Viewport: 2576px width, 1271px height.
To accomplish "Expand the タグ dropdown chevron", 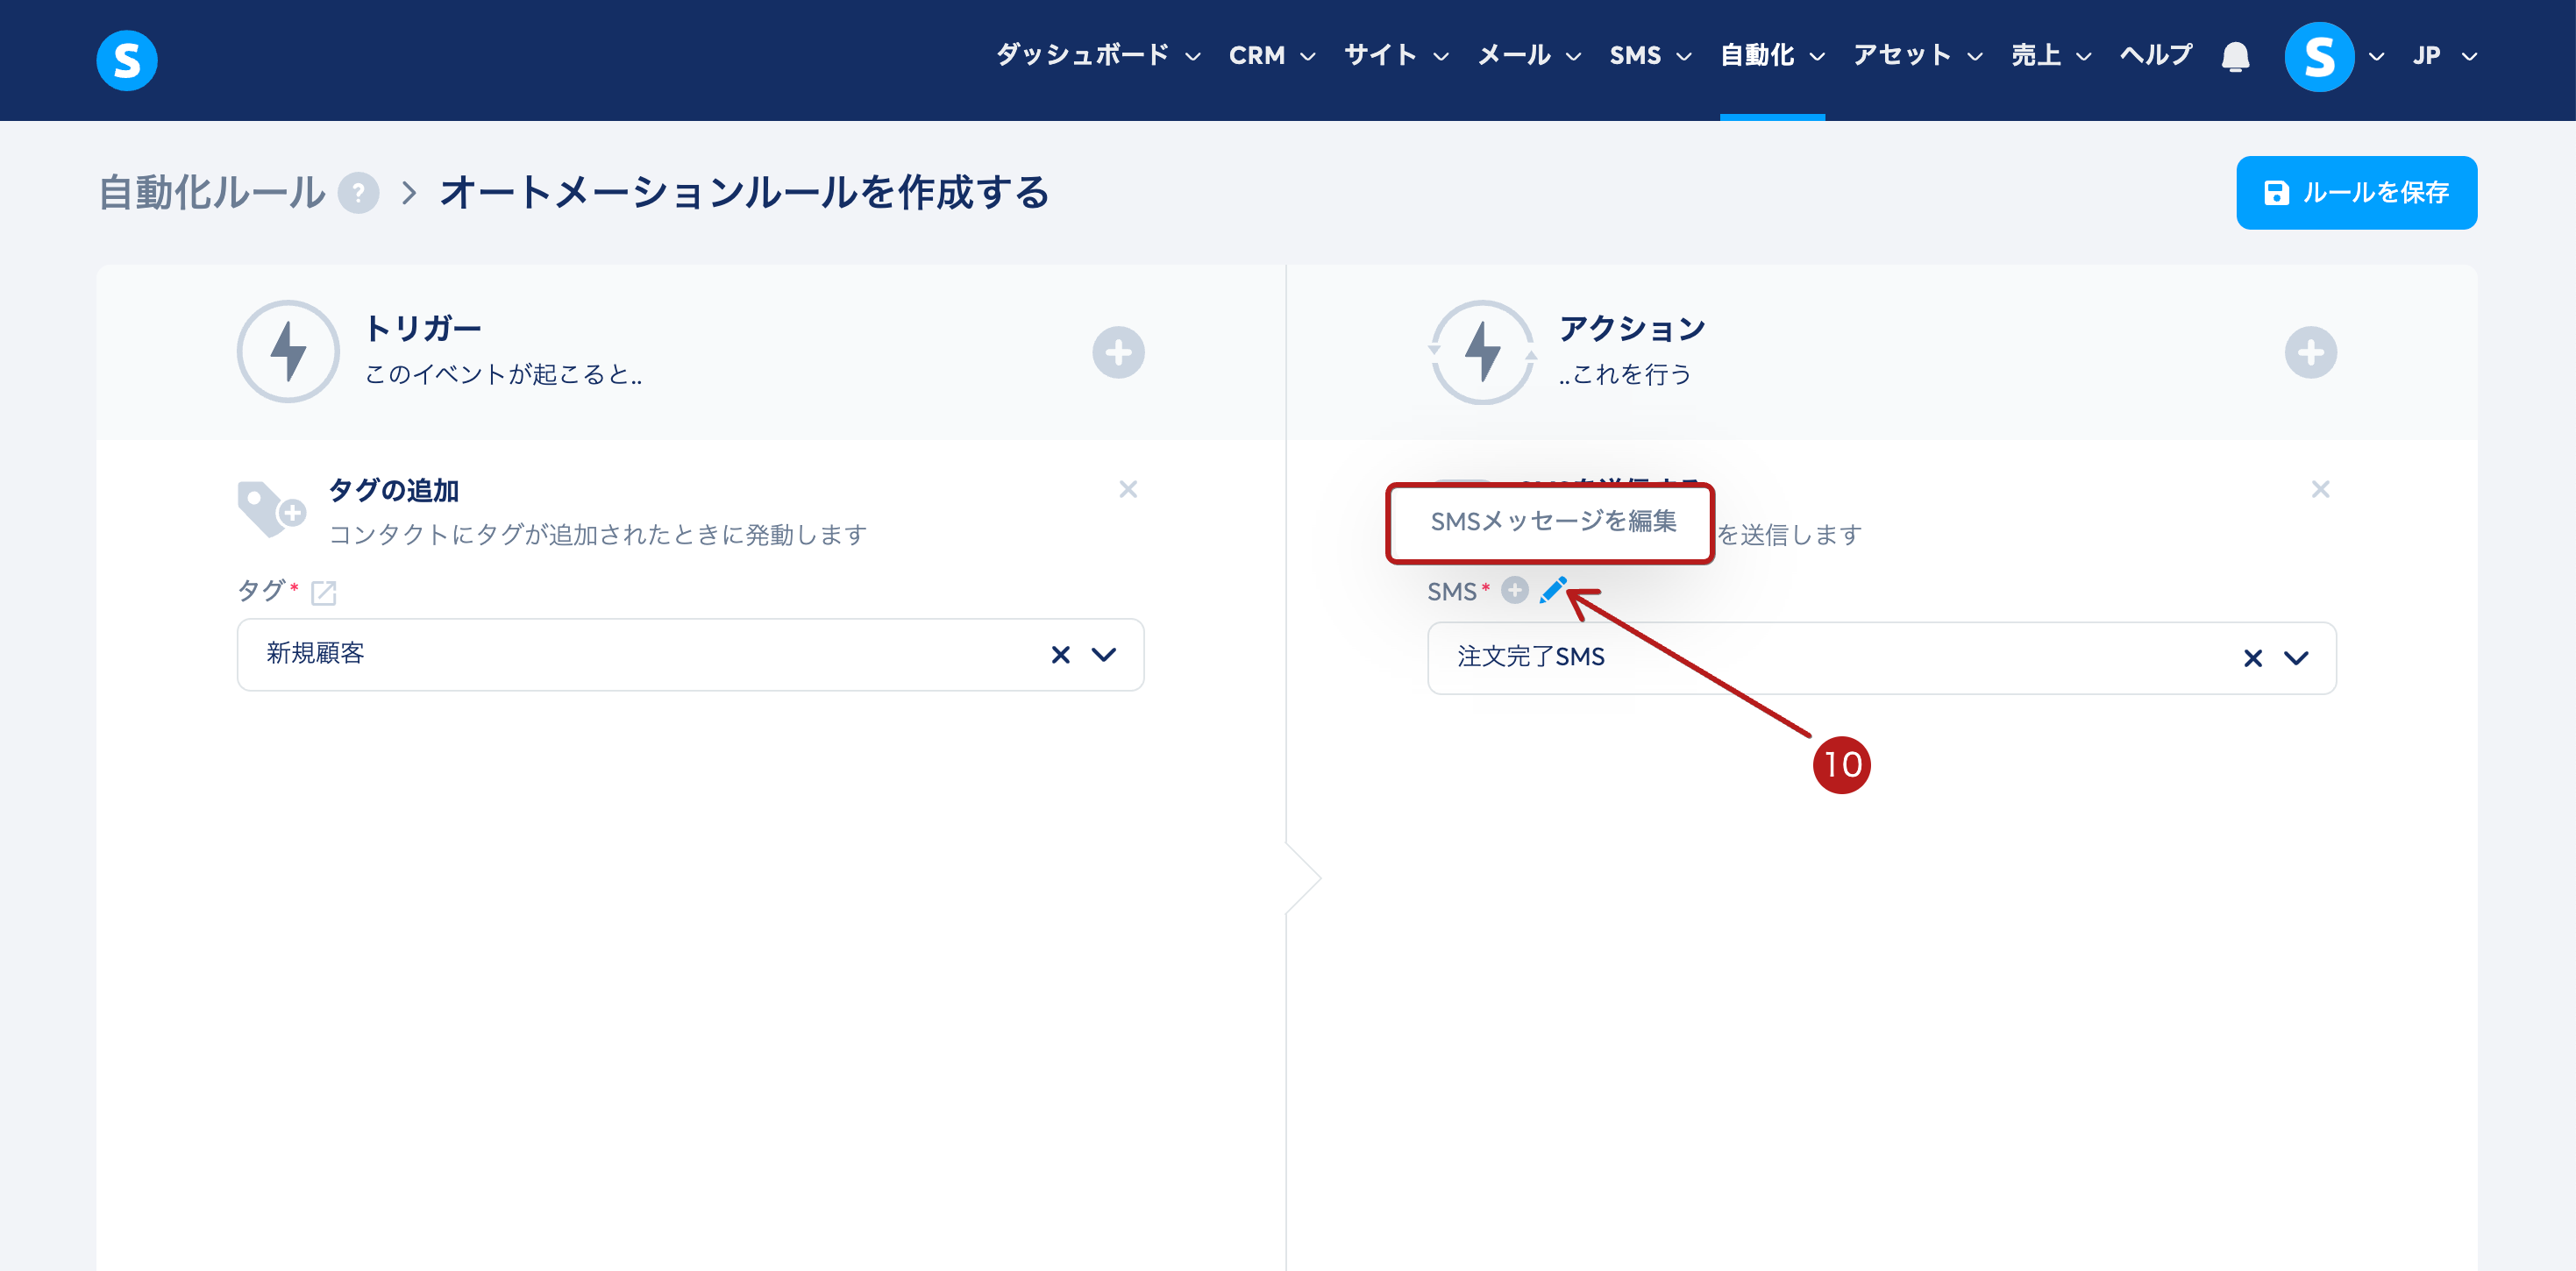I will tap(1103, 654).
